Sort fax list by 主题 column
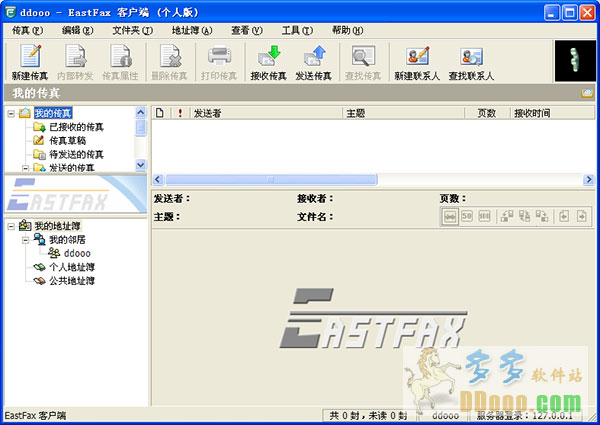This screenshot has width=600, height=425. 403,113
